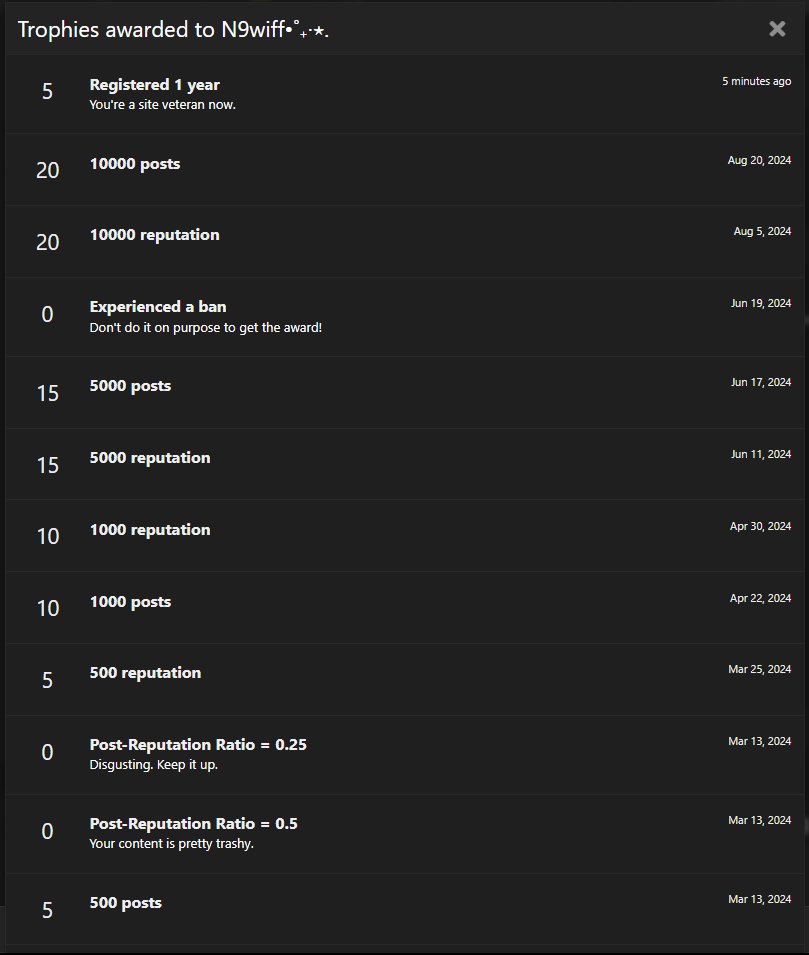Screen dimensions: 809x955
Task: Select the "500 reputation" trophy
Action: 145,673
